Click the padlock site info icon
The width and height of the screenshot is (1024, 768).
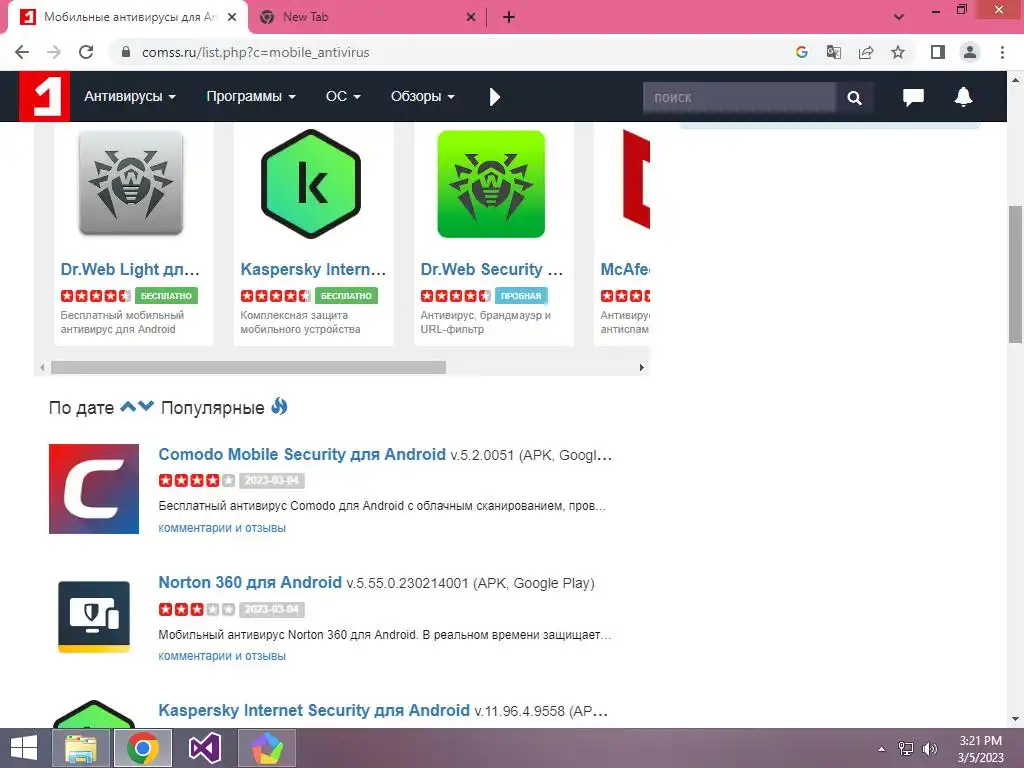[127, 52]
